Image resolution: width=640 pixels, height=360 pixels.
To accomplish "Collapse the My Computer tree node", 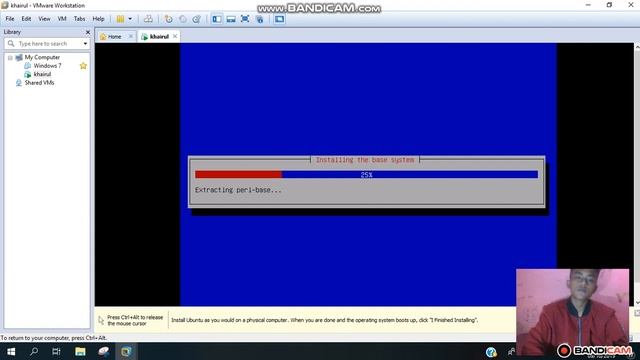I will (x=10, y=58).
